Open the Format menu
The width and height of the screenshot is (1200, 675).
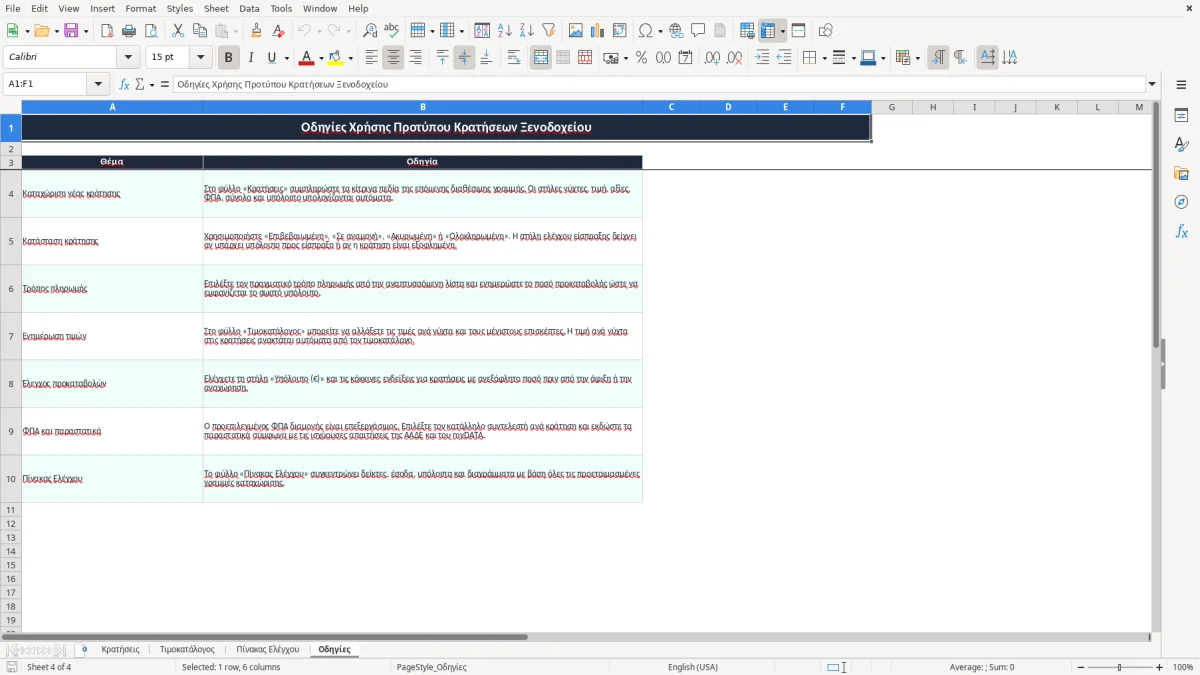140,8
